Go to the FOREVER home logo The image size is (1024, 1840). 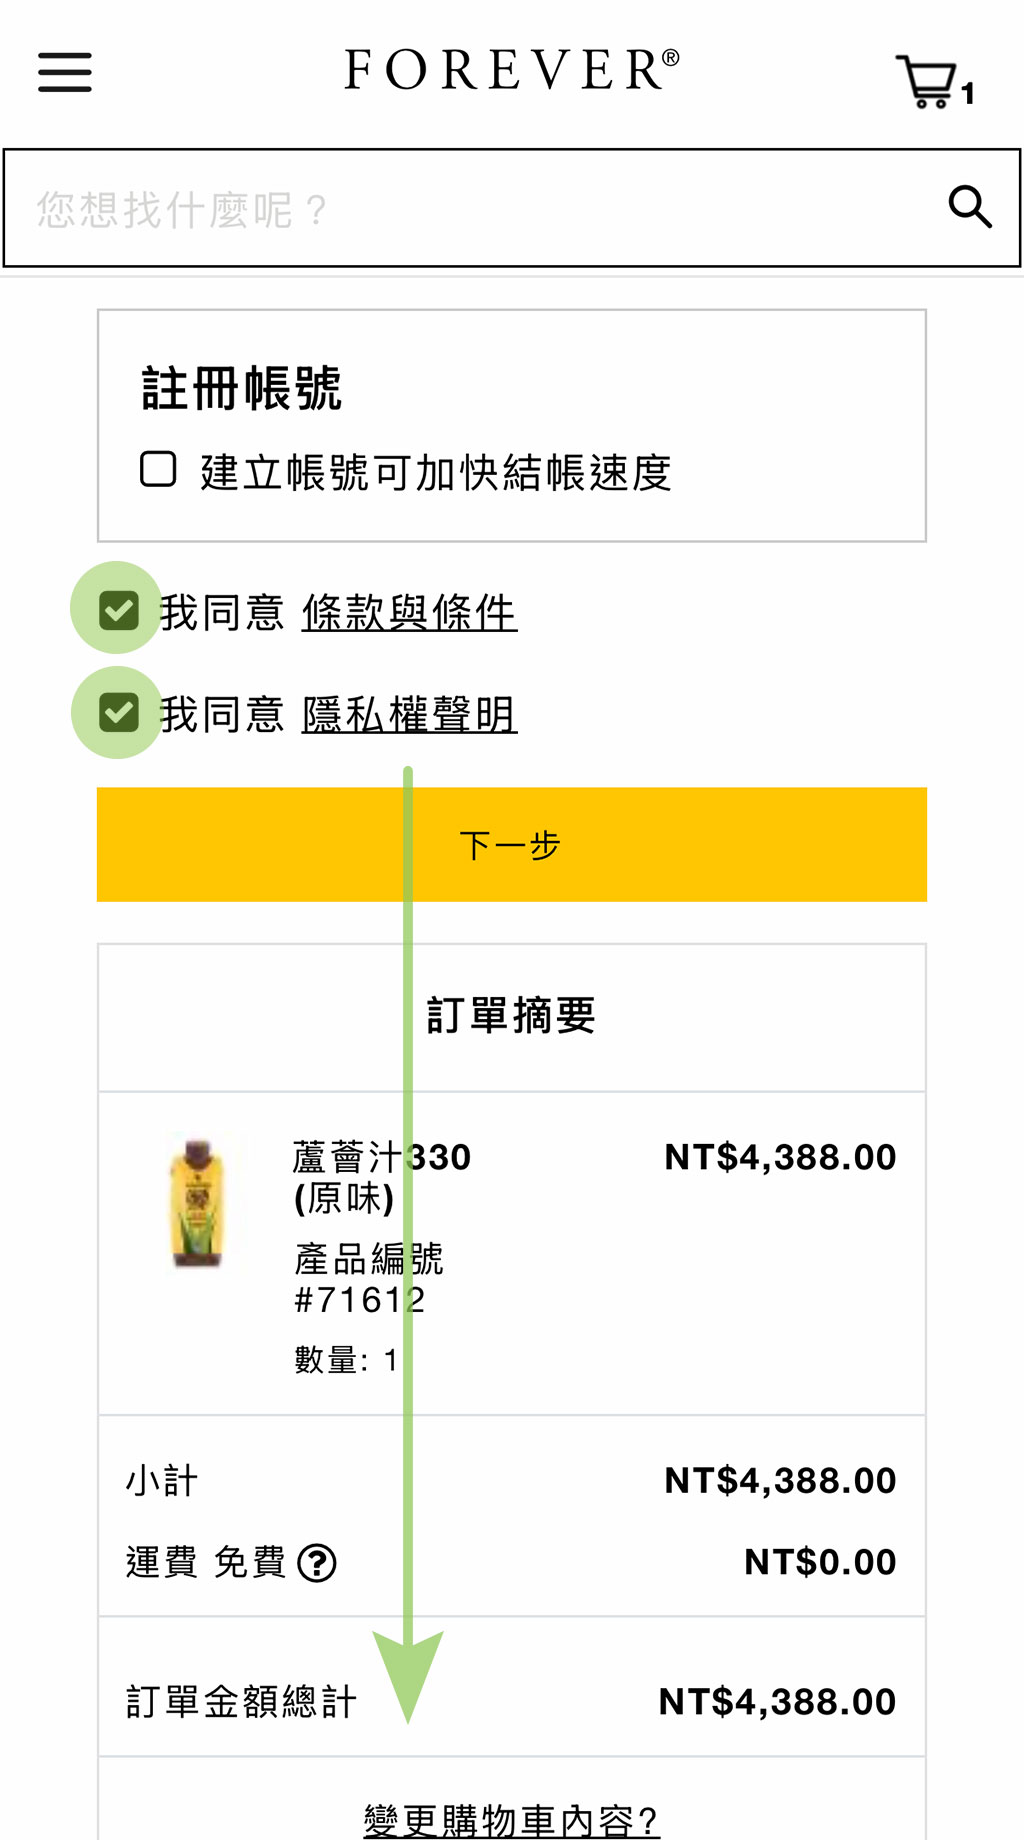click(x=511, y=70)
